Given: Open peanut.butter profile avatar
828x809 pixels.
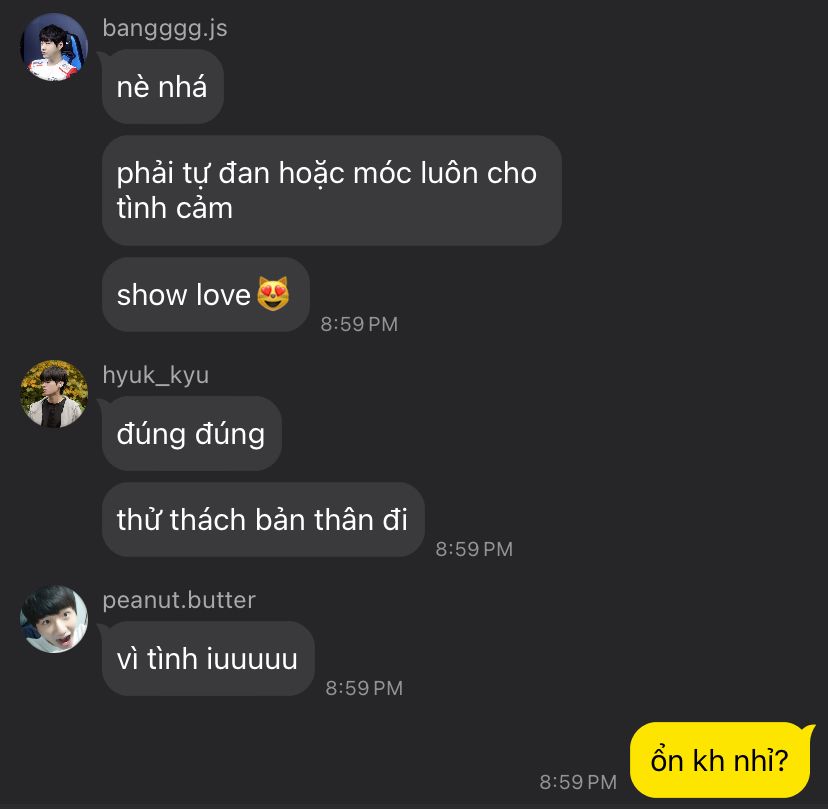Looking at the screenshot, I should click(x=54, y=619).
